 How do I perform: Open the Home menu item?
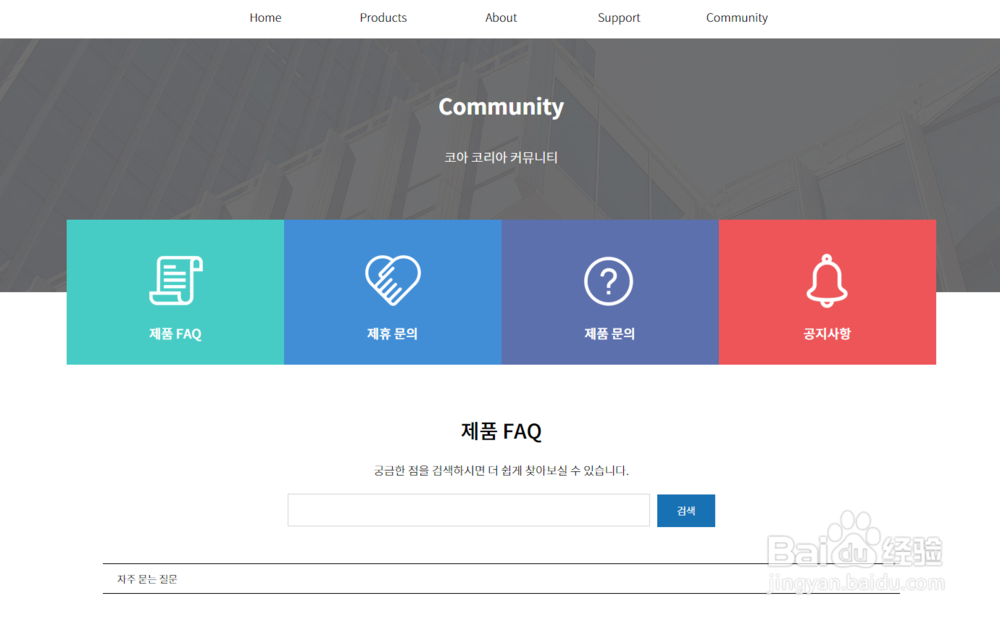tap(265, 18)
